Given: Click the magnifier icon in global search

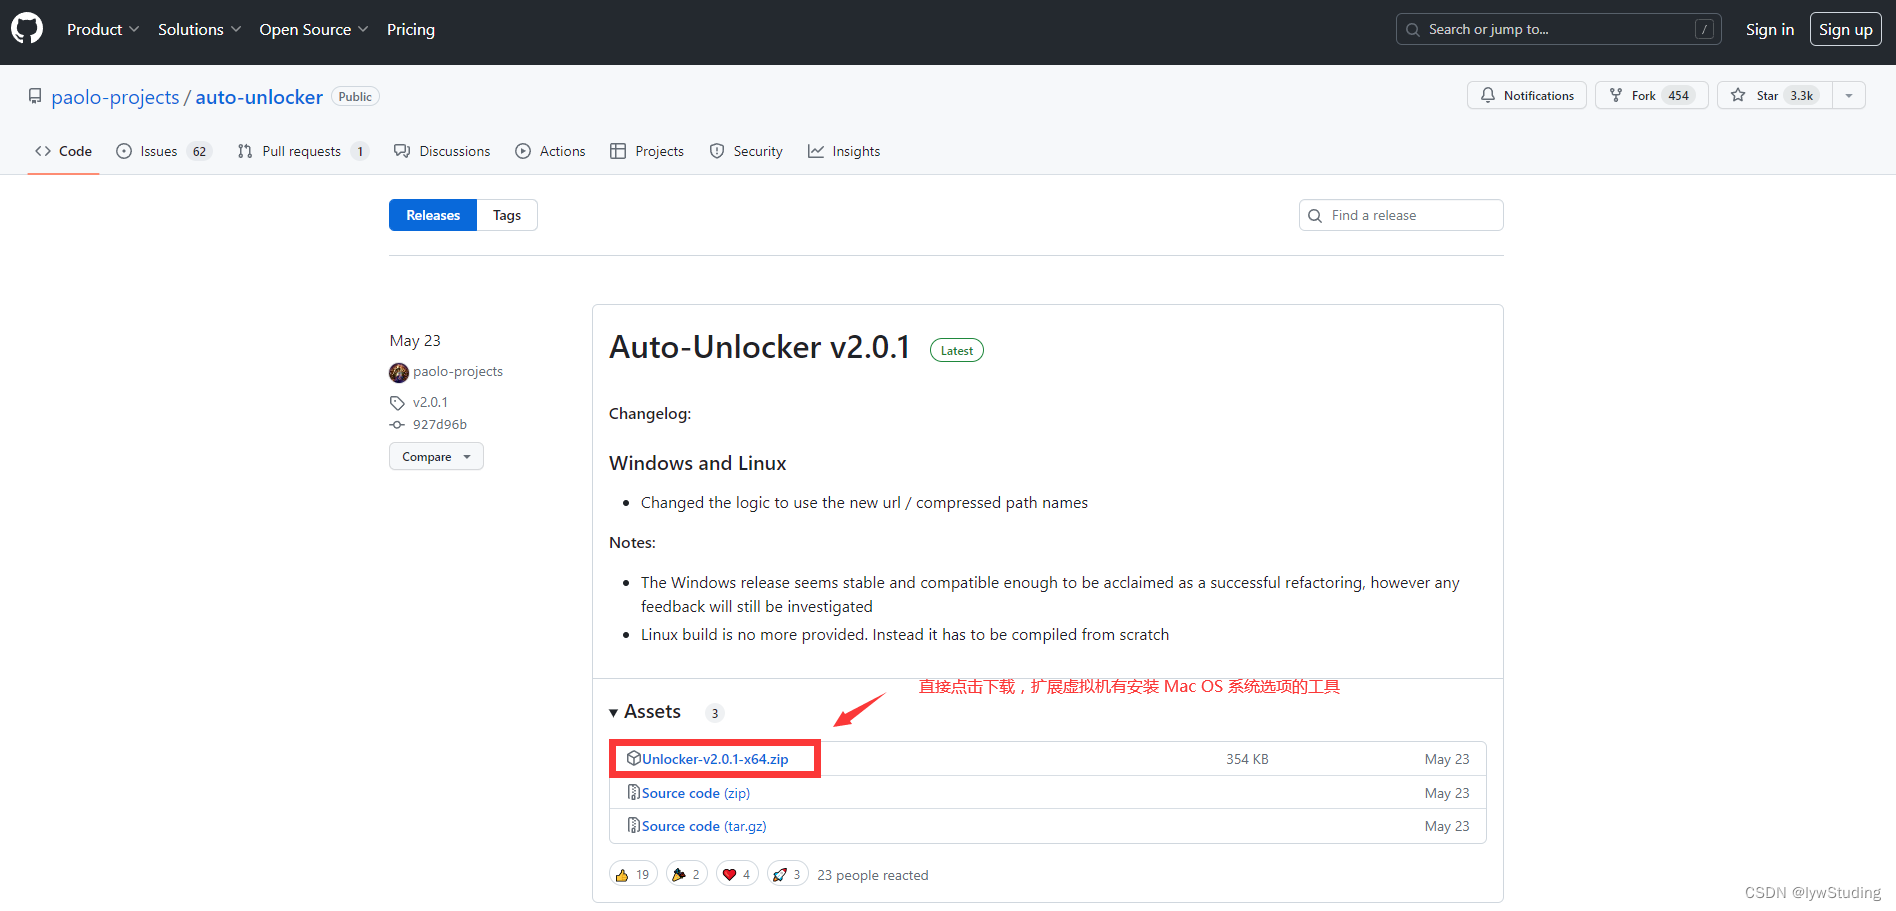Looking at the screenshot, I should [x=1413, y=30].
